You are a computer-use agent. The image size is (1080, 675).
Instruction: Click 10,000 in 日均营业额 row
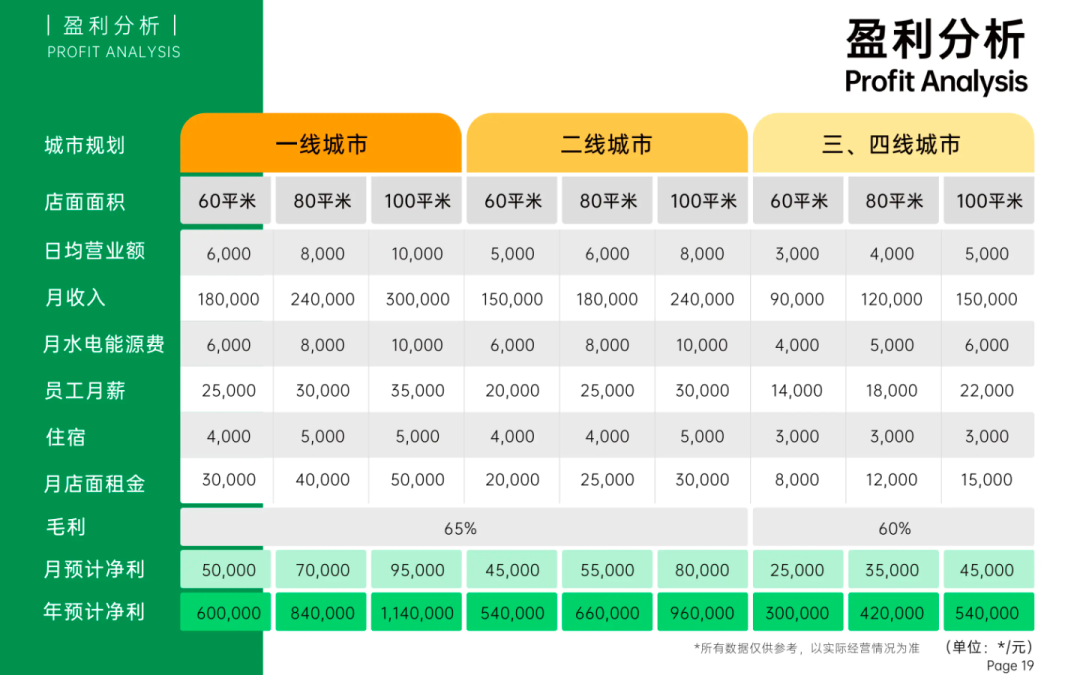coord(417,253)
